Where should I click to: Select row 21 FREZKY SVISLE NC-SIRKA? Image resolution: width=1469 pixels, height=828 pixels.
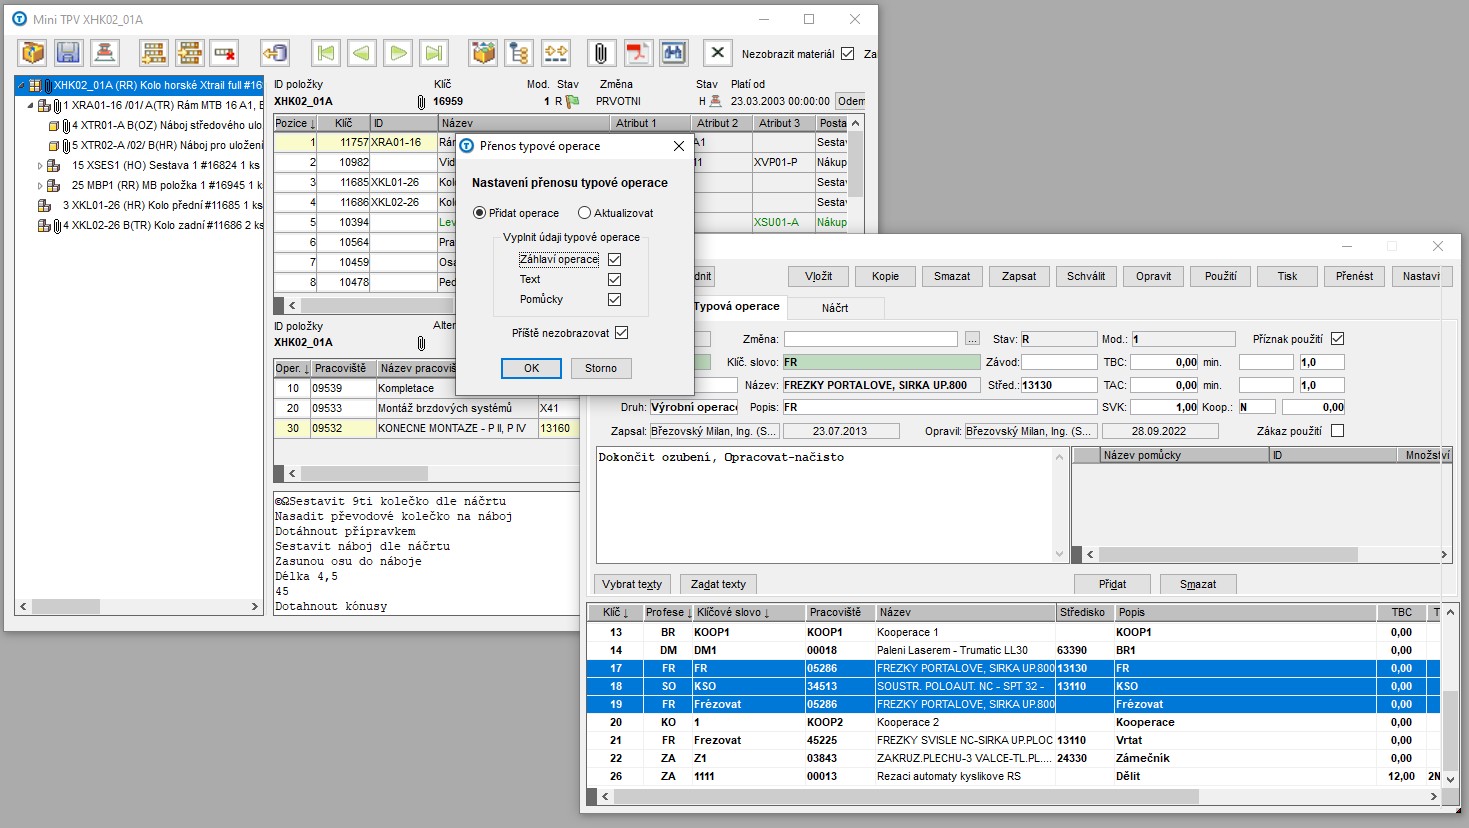[x=1013, y=740]
